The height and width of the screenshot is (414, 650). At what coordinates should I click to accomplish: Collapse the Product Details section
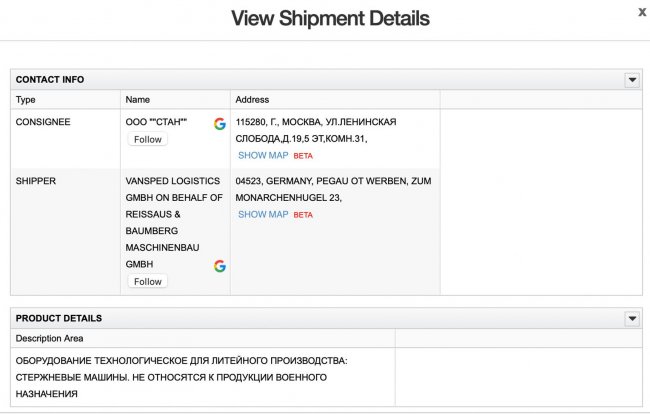click(x=631, y=318)
